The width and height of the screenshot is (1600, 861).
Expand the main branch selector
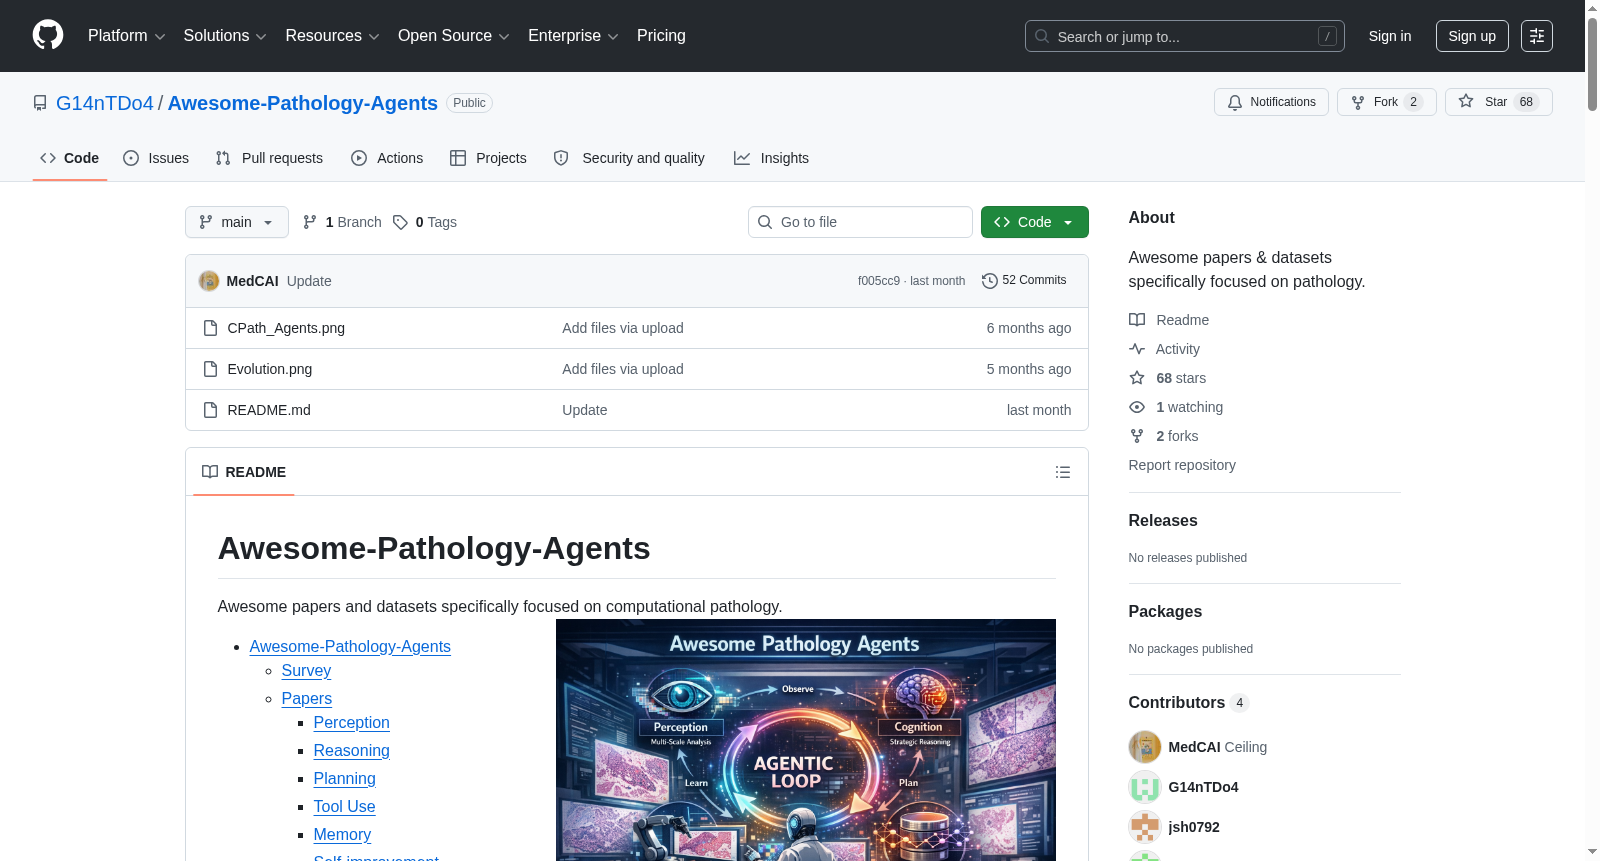(x=237, y=222)
